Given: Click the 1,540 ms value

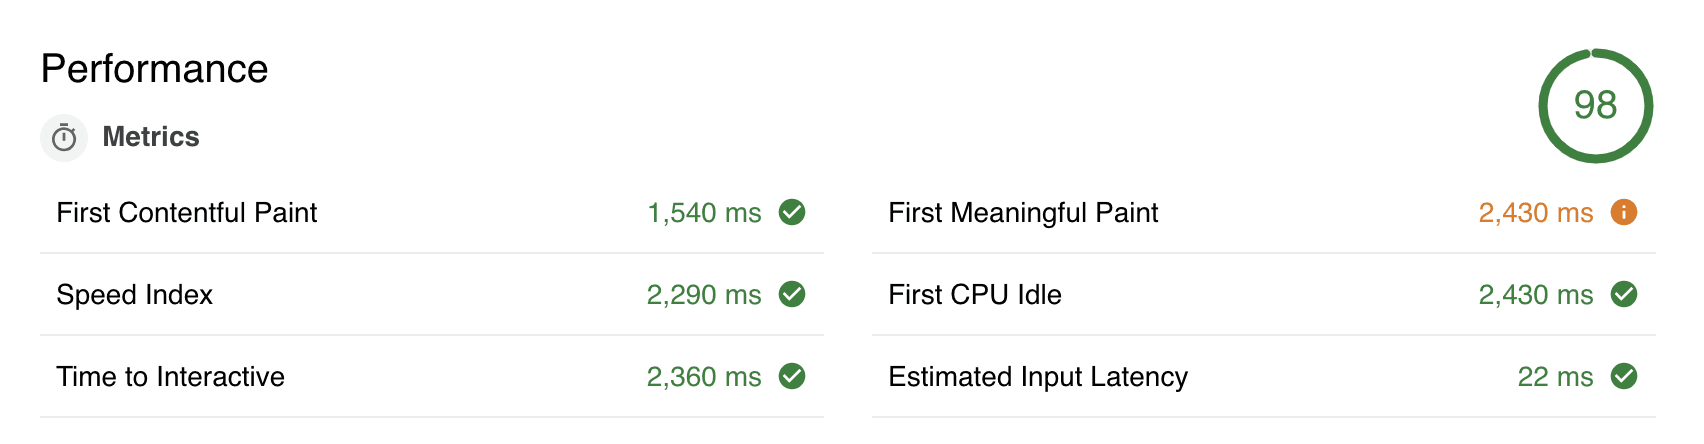Looking at the screenshot, I should pyautogui.click(x=704, y=213).
